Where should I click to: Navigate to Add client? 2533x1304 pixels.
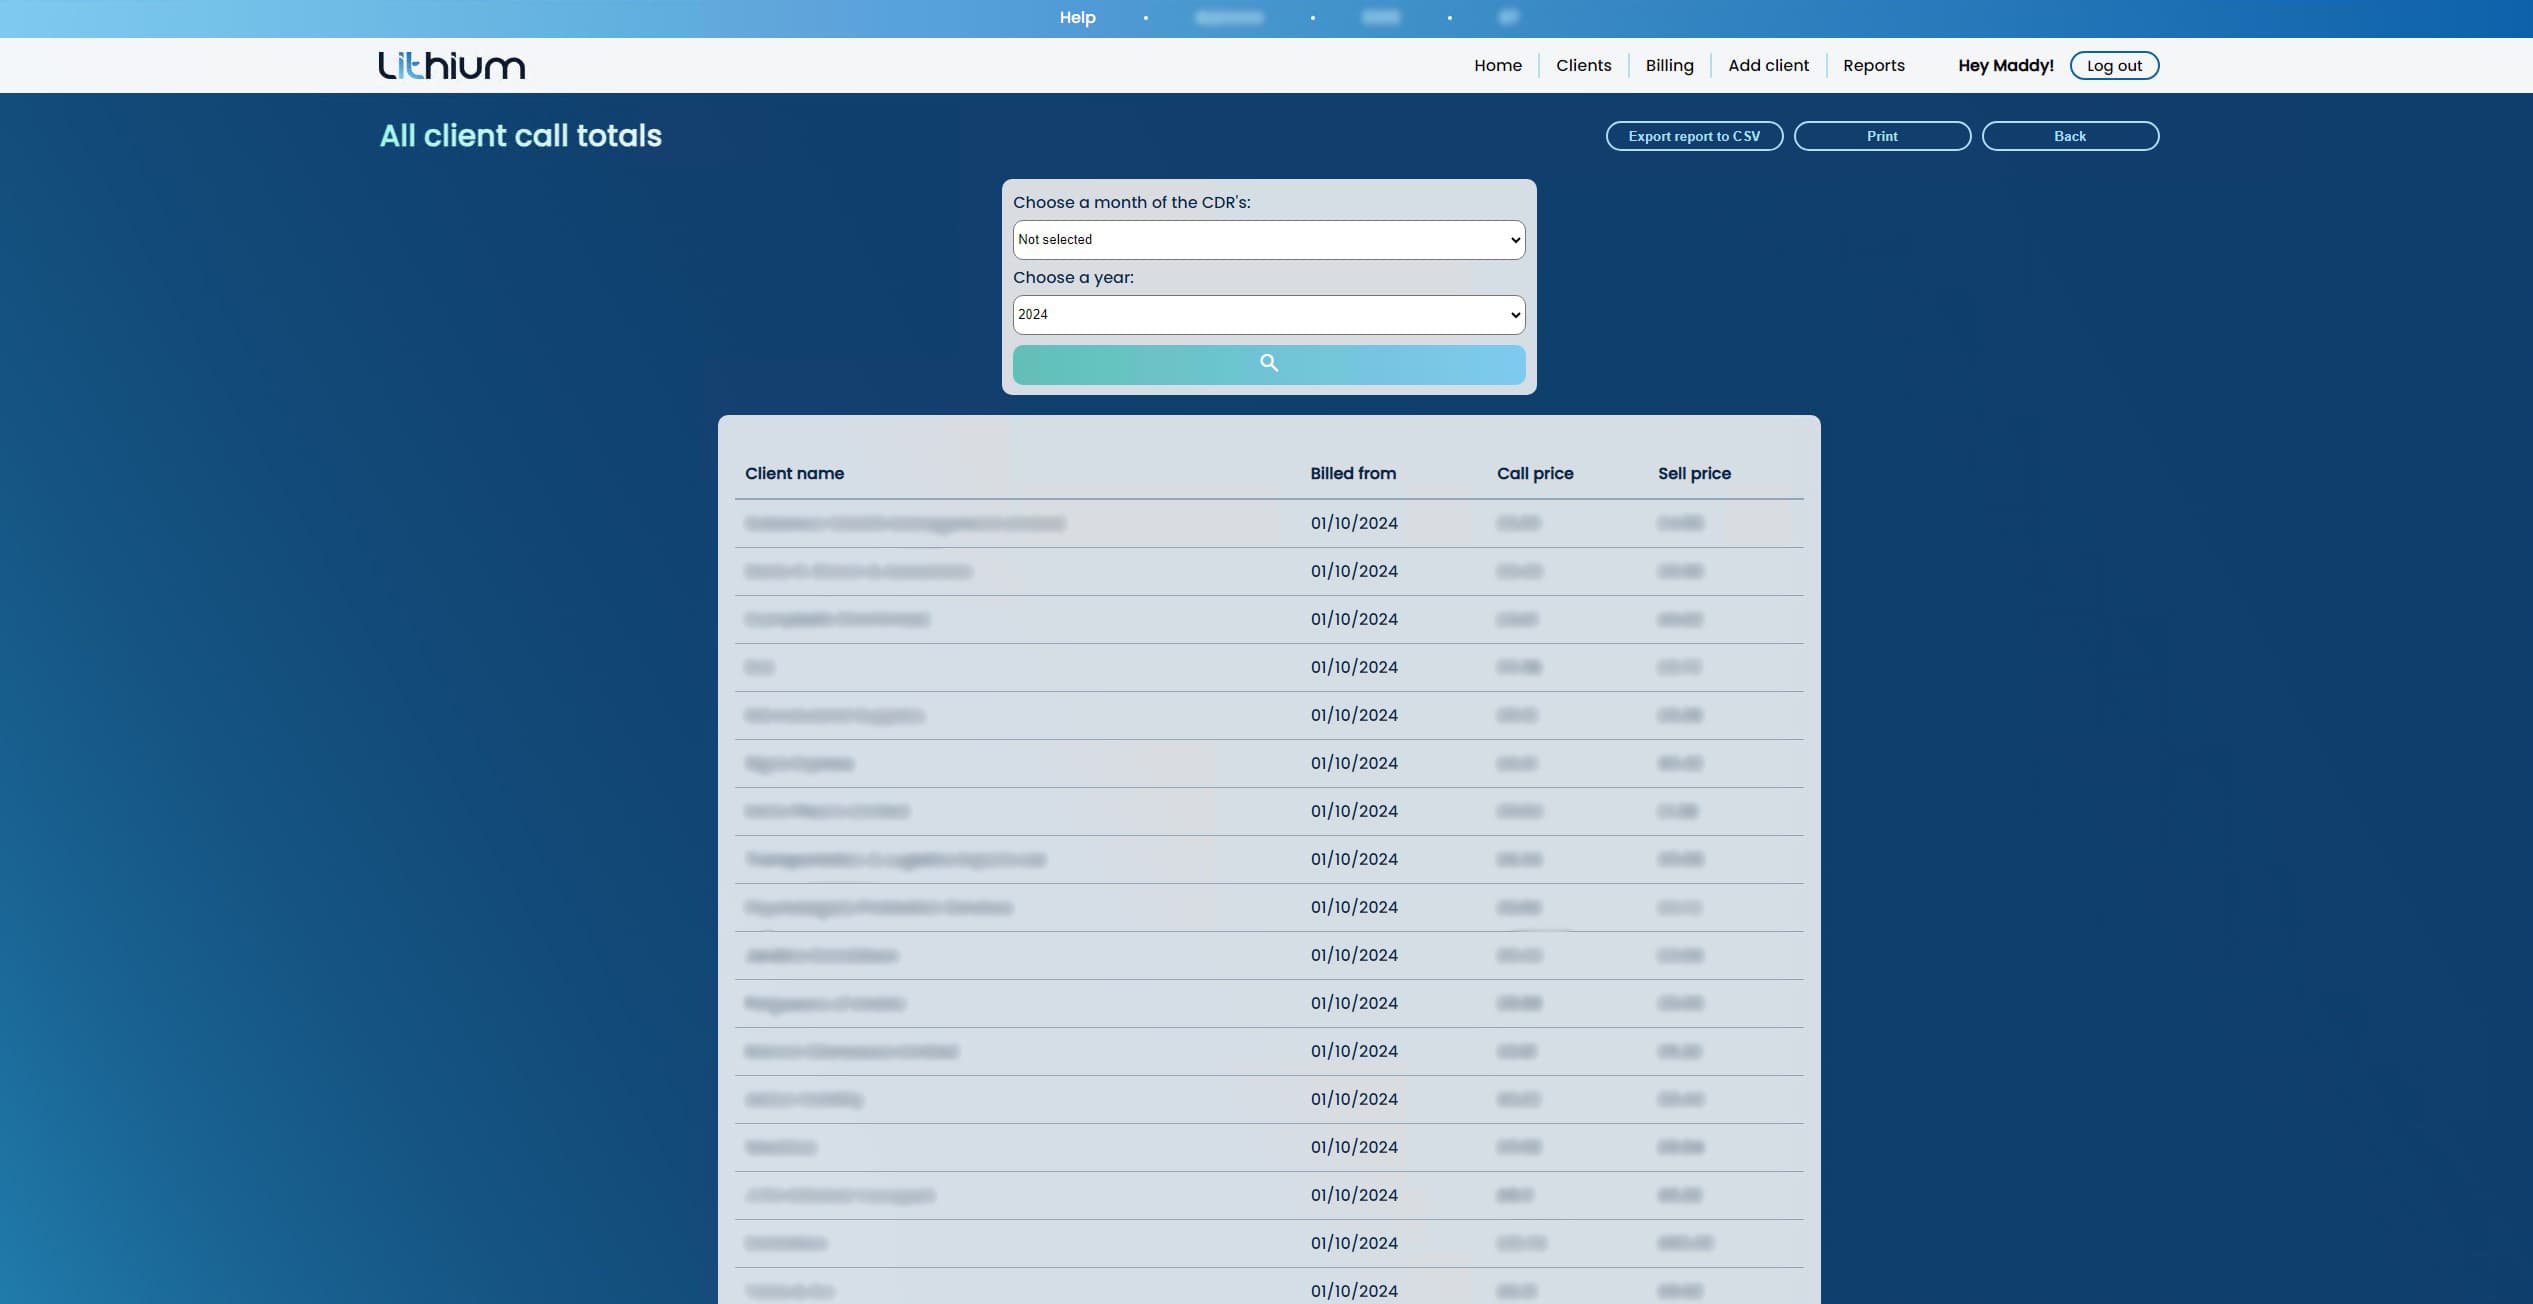1768,66
